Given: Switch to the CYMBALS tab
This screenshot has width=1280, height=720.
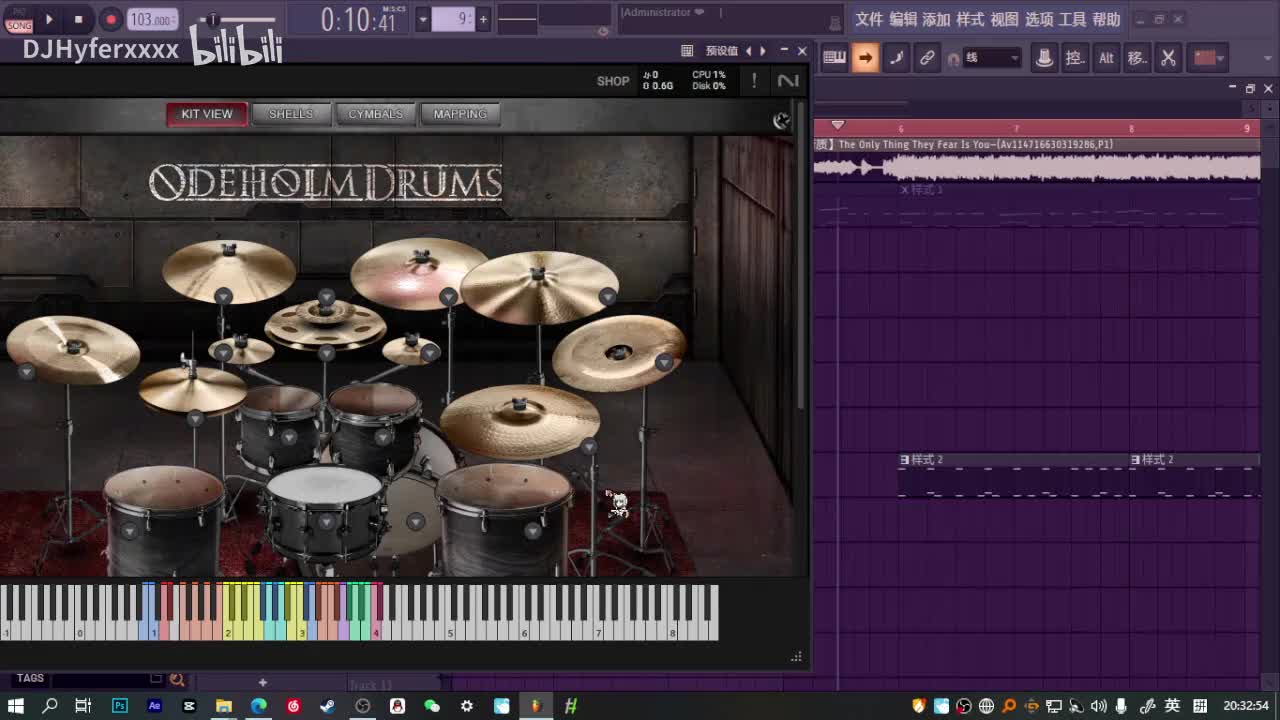Looking at the screenshot, I should tap(376, 114).
